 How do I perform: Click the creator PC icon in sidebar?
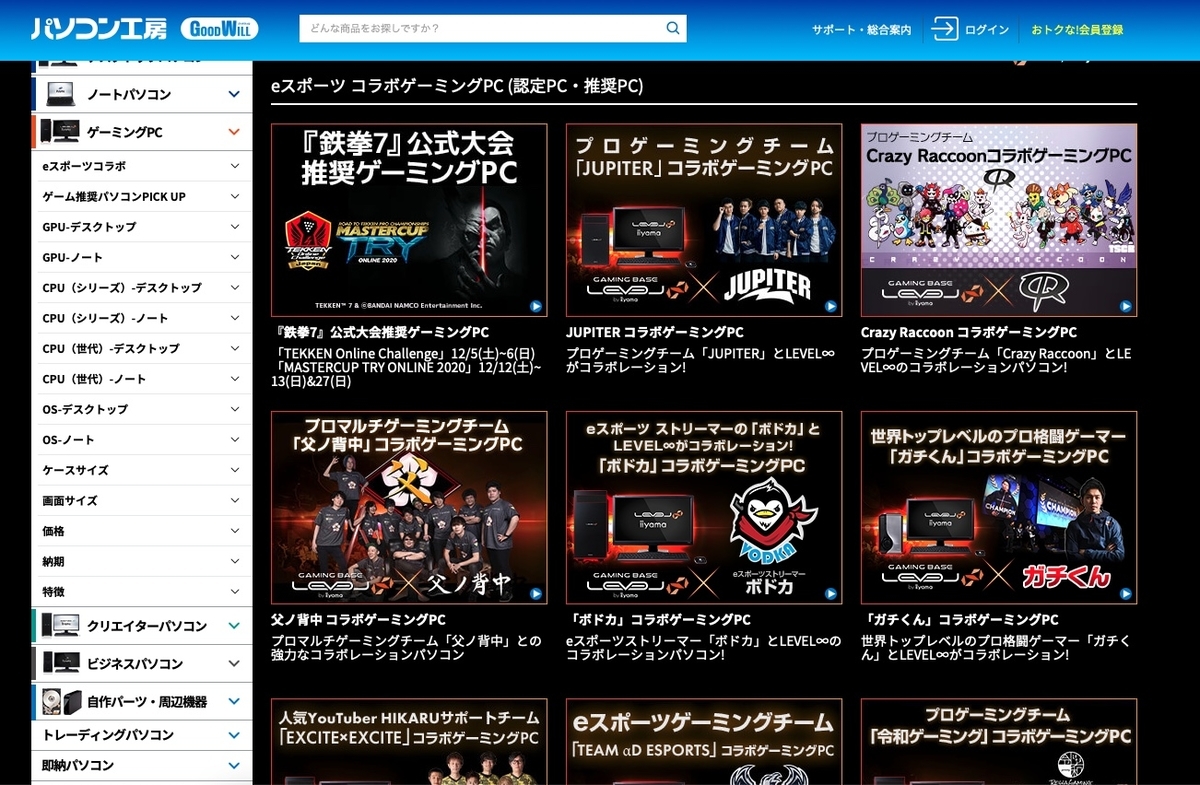point(59,626)
